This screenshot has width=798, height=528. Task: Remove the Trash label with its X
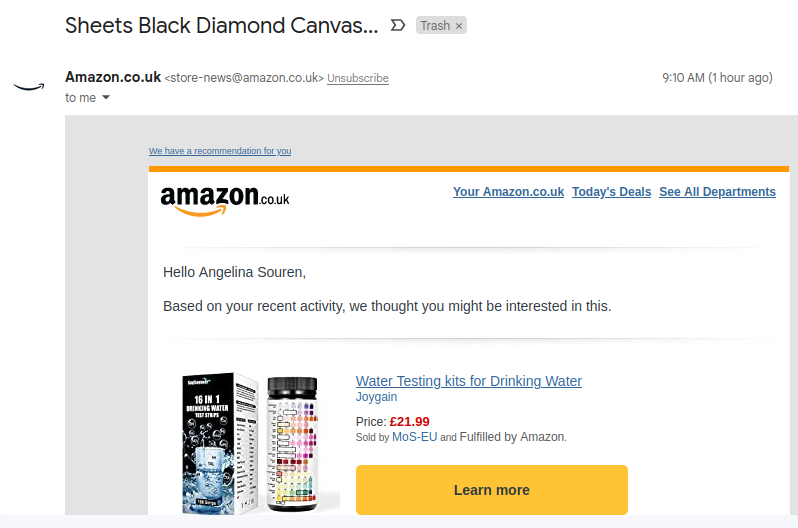click(x=459, y=26)
